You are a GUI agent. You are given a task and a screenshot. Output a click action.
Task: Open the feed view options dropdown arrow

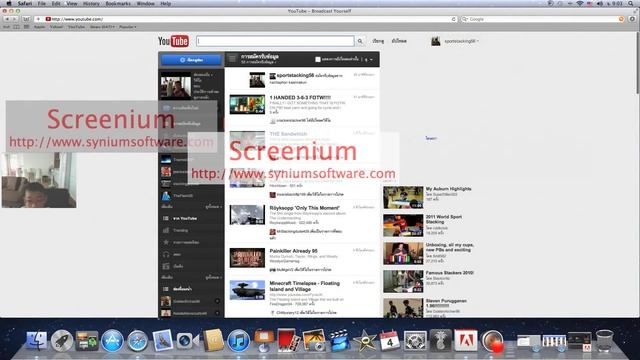click(371, 60)
